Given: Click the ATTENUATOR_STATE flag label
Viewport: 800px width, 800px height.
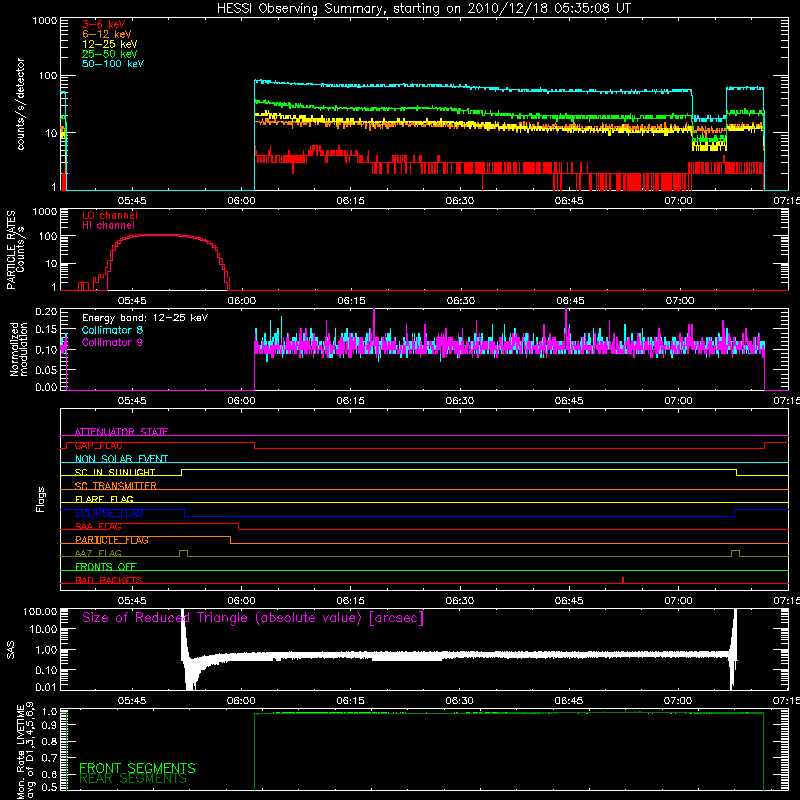Looking at the screenshot, I should pos(121,432).
